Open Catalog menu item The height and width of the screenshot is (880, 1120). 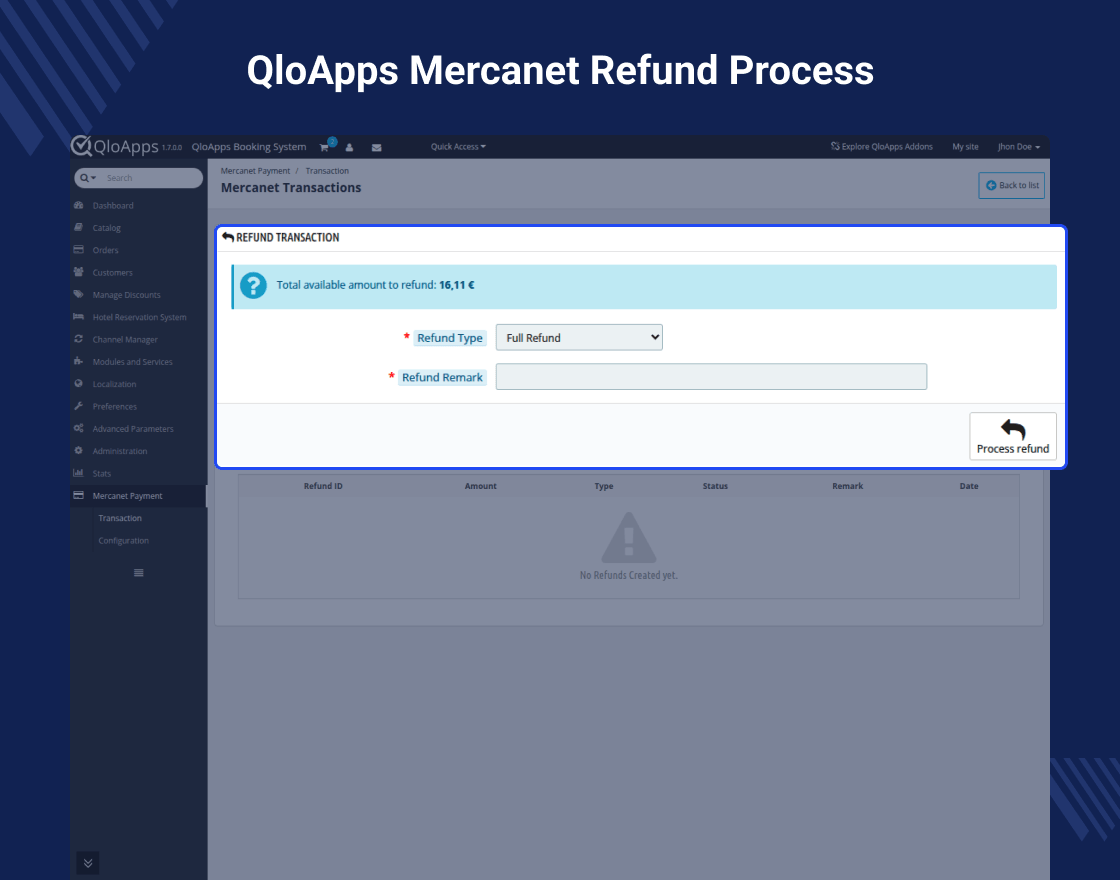(x=106, y=228)
